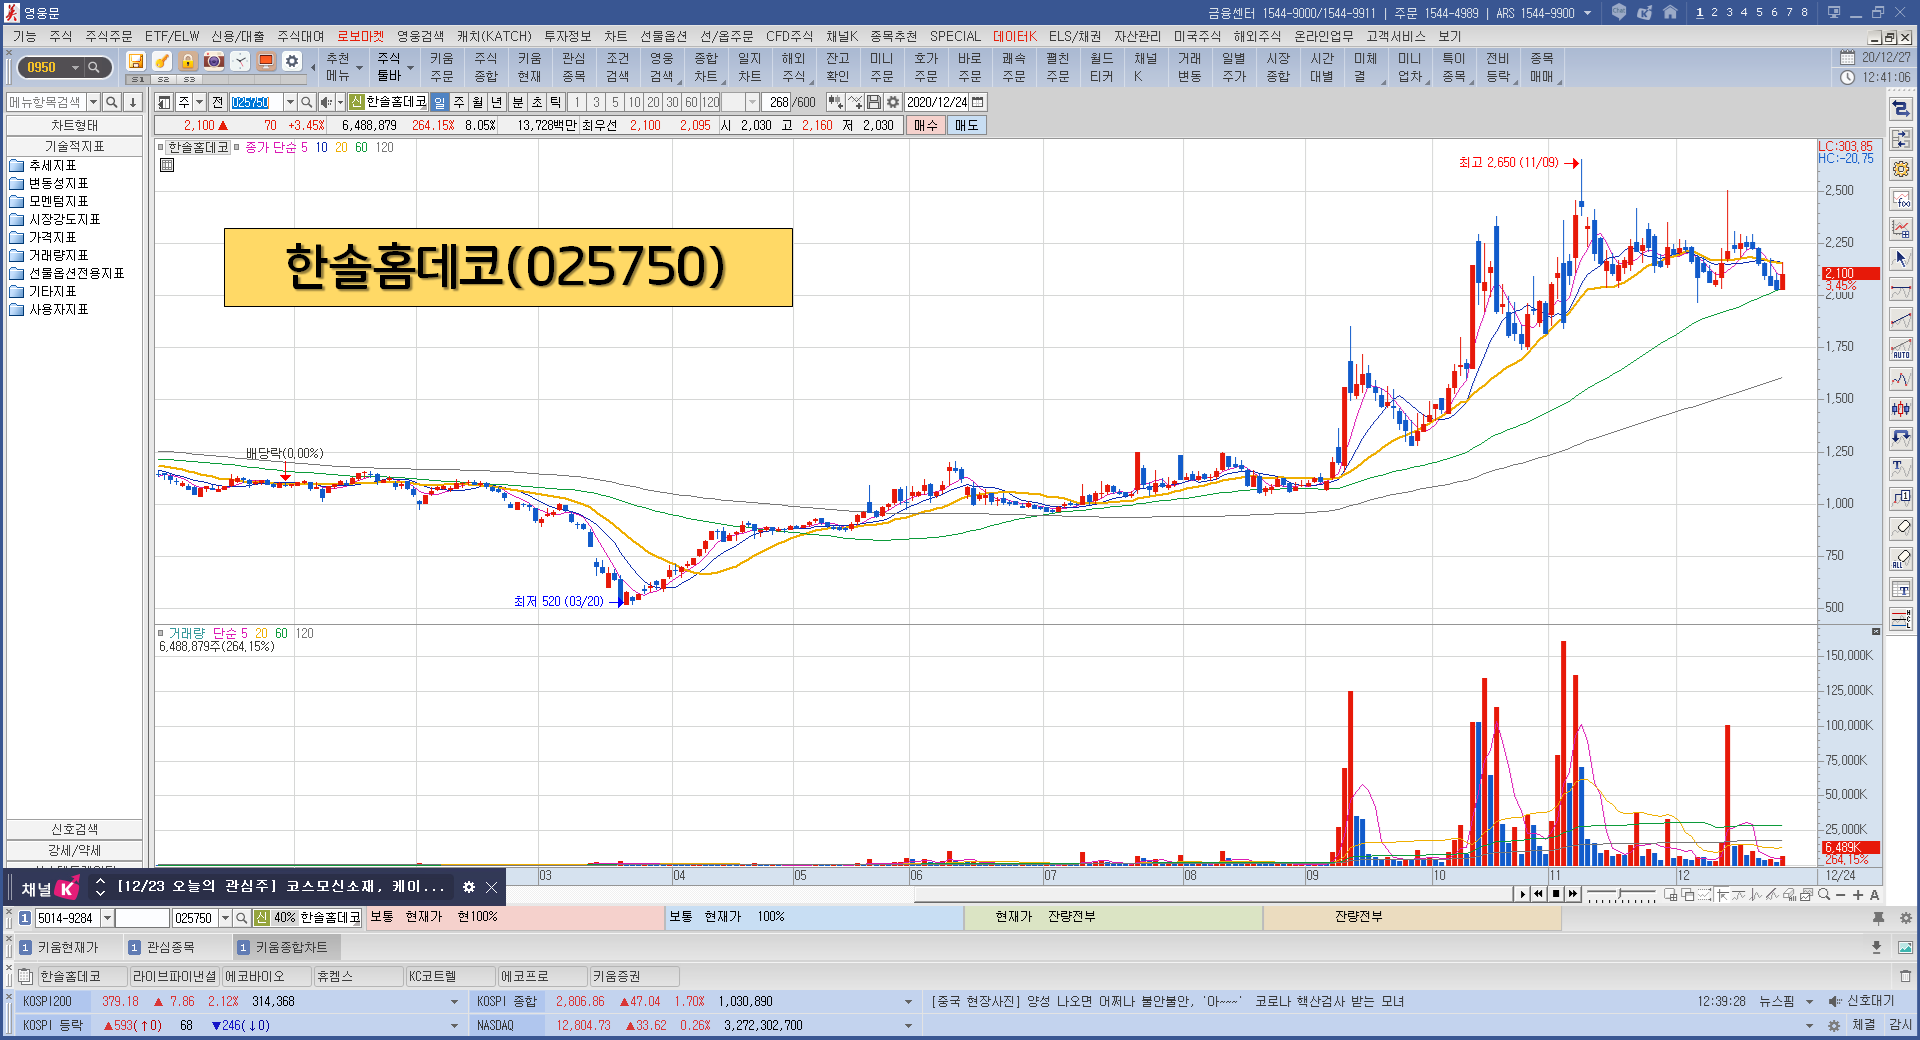1920x1040 pixels.
Task: Click the swap arrows icon in right toolbar
Action: (1901, 109)
